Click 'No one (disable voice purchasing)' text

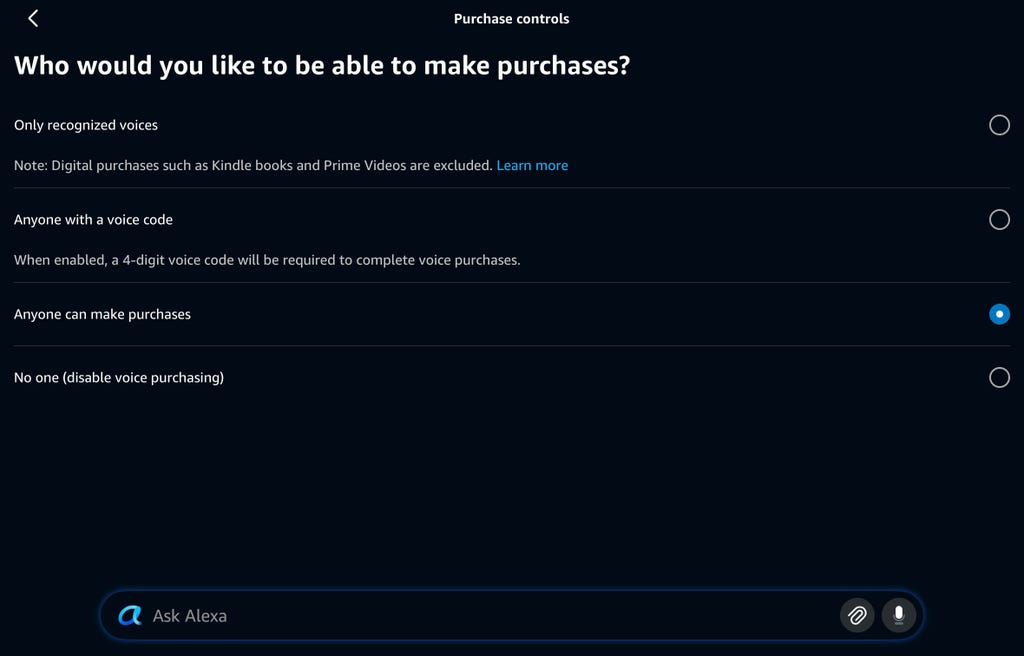point(119,378)
